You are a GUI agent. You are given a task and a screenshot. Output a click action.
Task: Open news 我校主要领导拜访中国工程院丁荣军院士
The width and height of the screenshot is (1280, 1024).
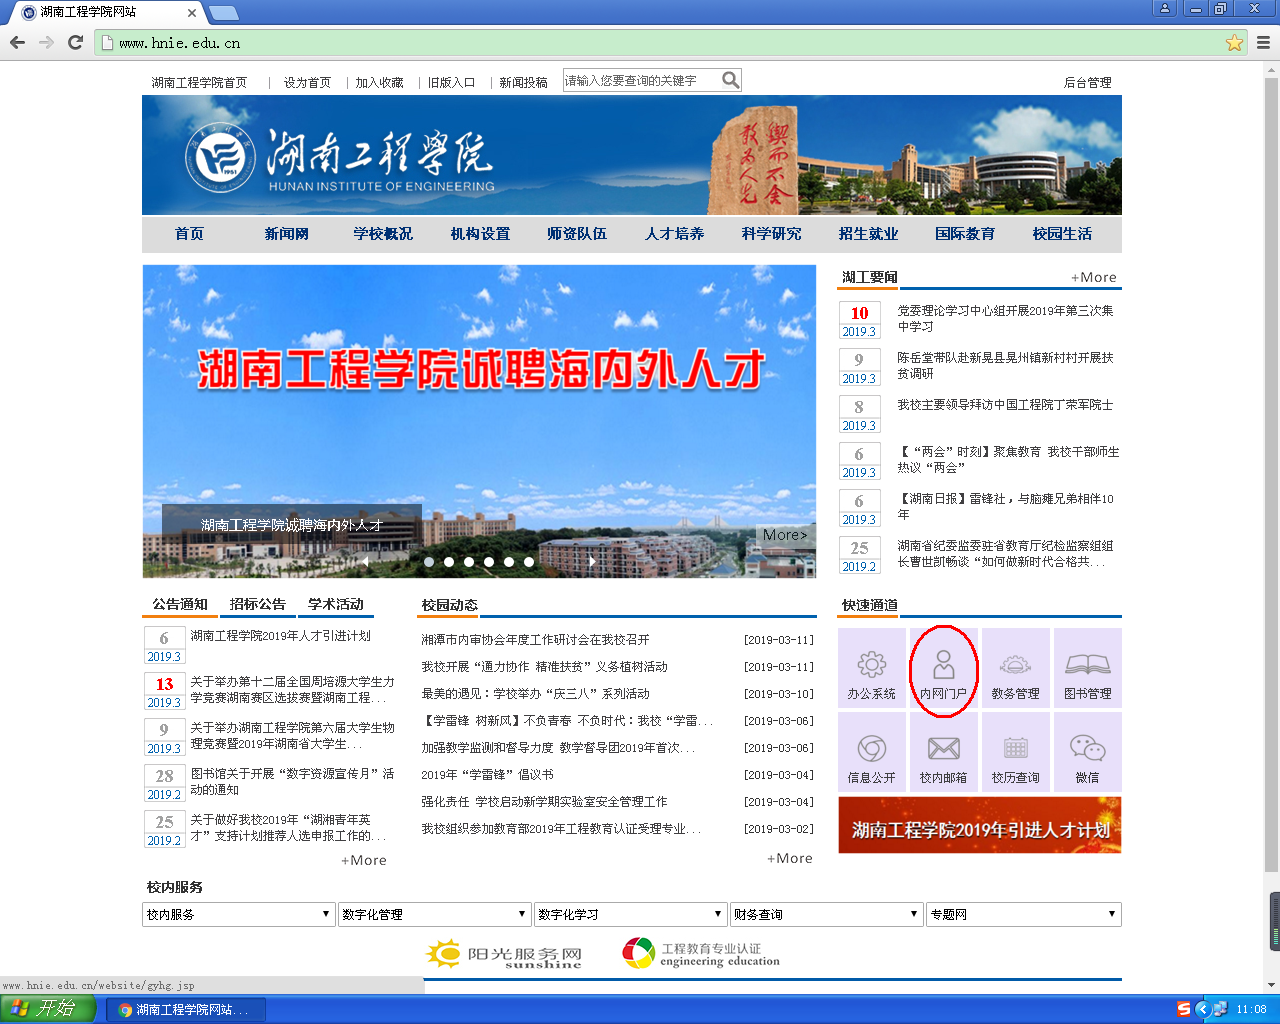tap(1005, 405)
